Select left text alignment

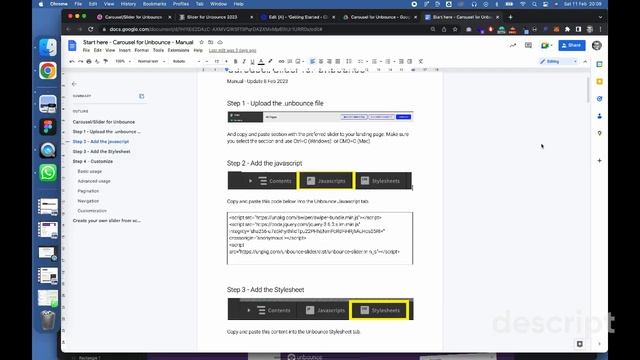[312, 61]
